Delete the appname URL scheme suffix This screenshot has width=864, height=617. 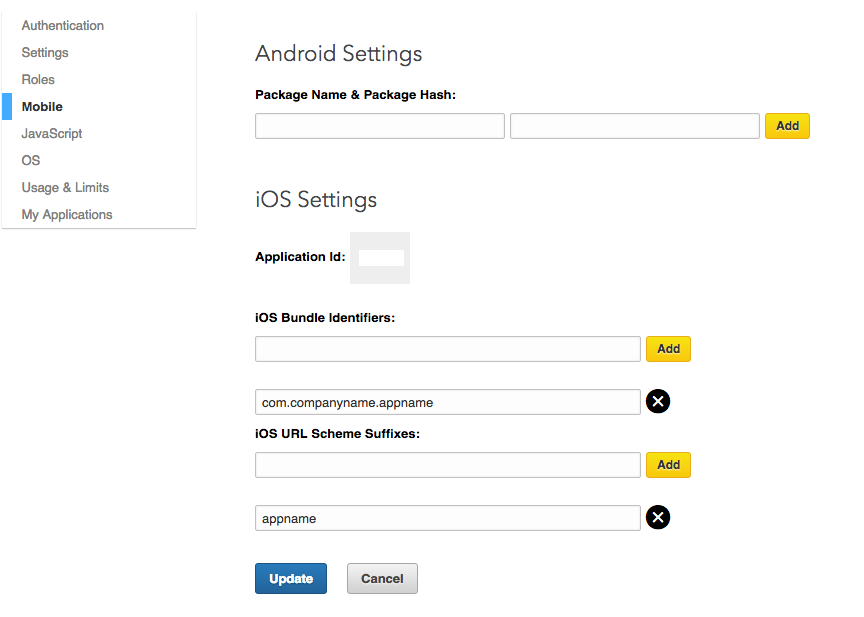pyautogui.click(x=657, y=517)
